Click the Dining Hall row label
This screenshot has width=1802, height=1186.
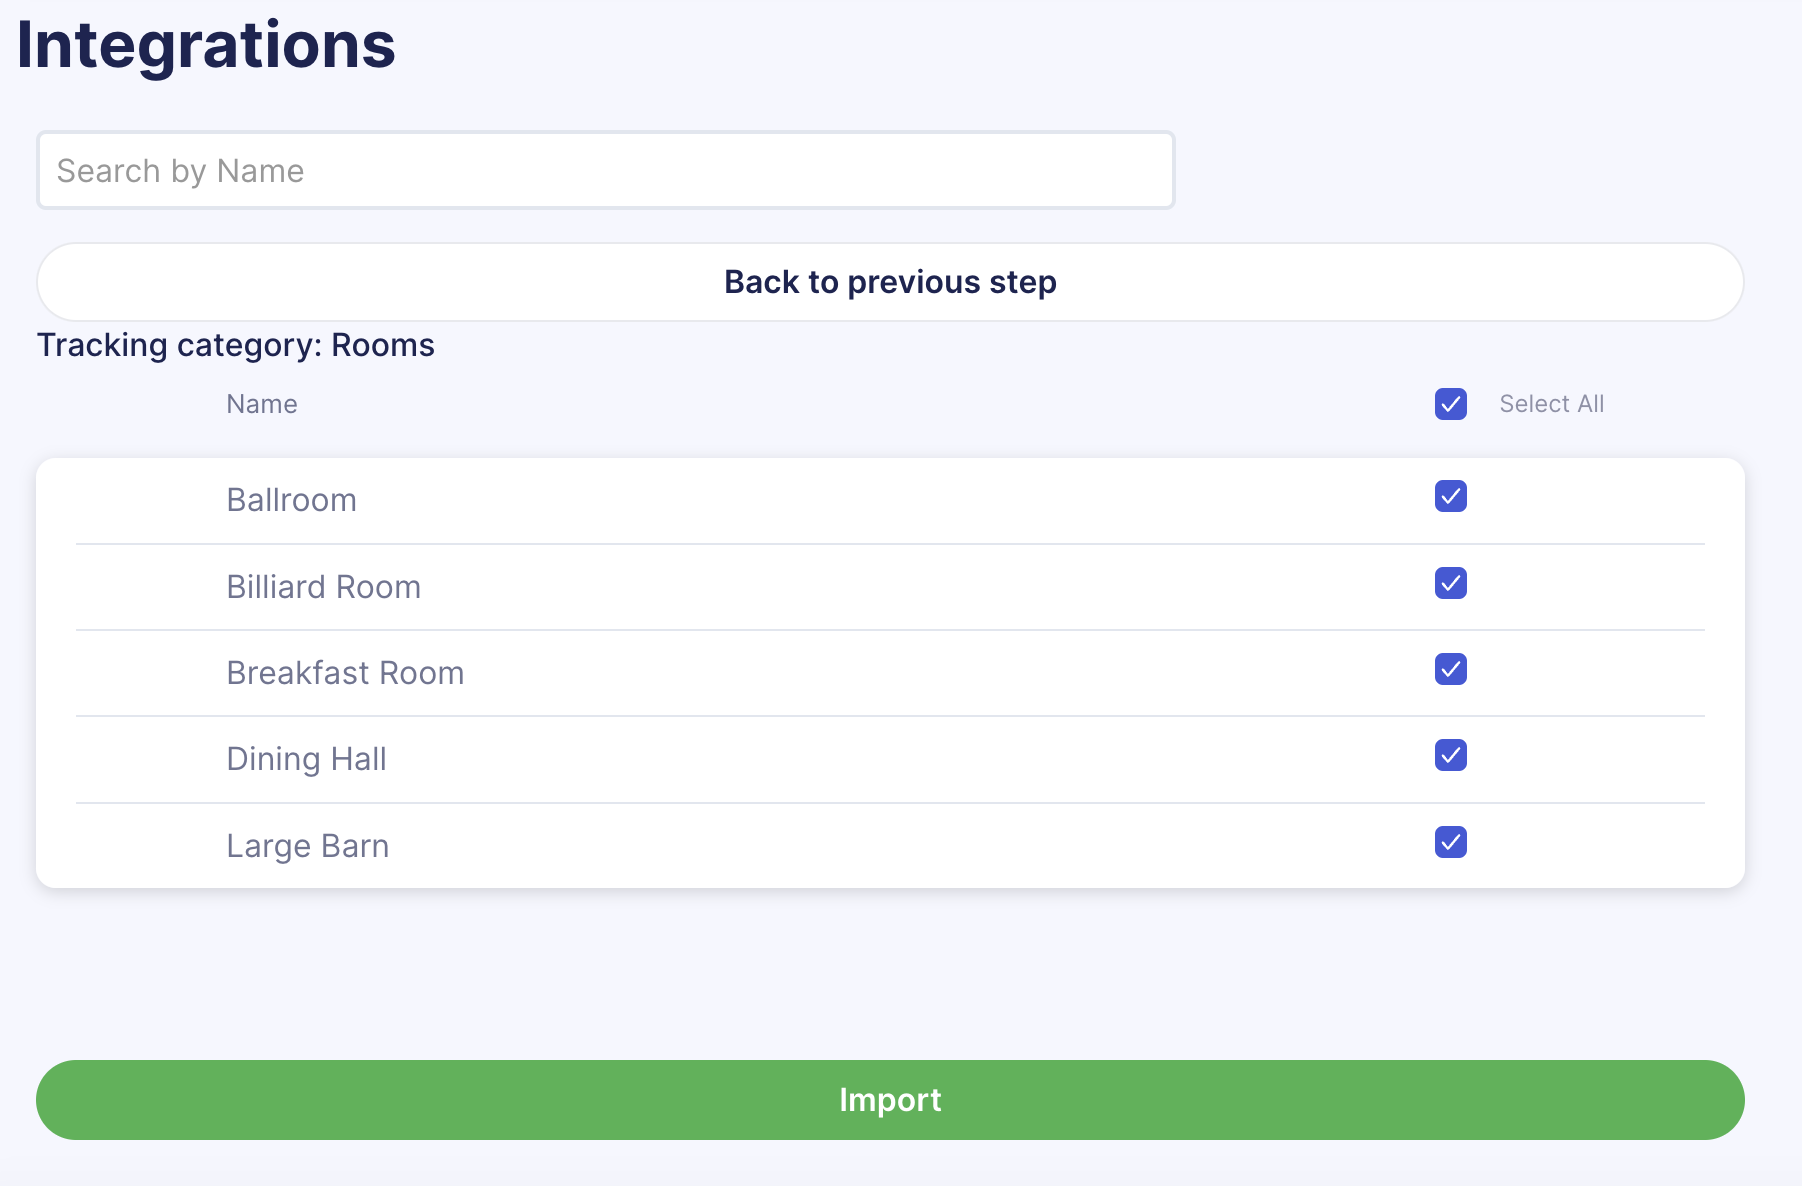pyautogui.click(x=306, y=759)
